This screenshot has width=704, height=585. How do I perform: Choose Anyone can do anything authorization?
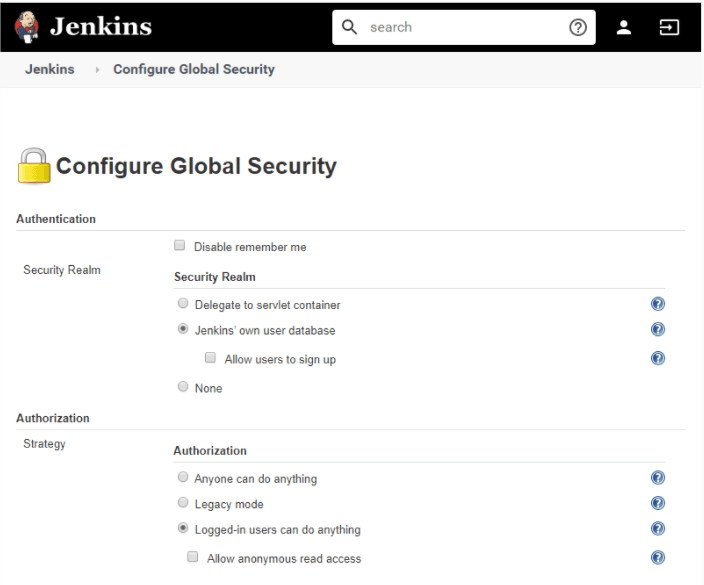pos(182,478)
